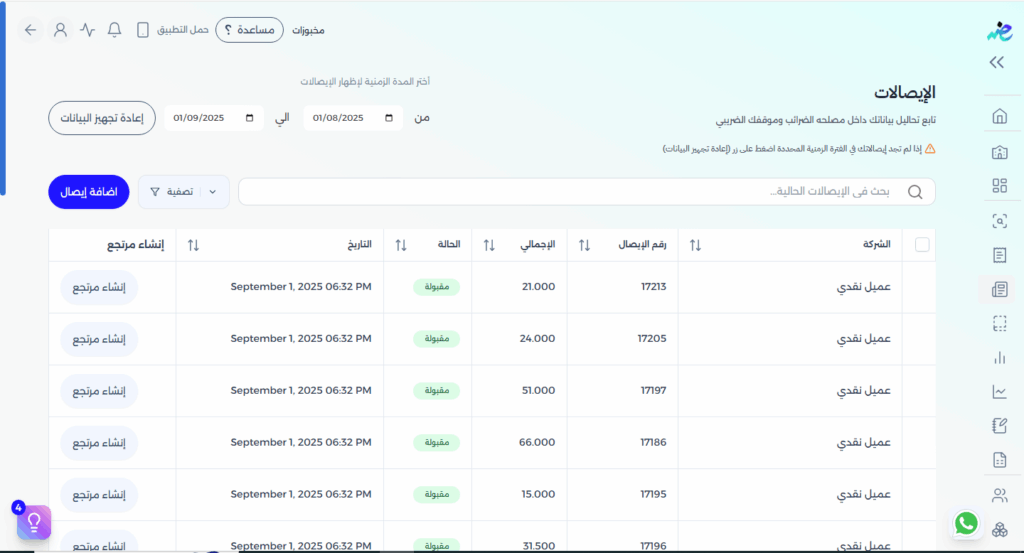
Task: Click the user profile icon
Action: point(60,30)
